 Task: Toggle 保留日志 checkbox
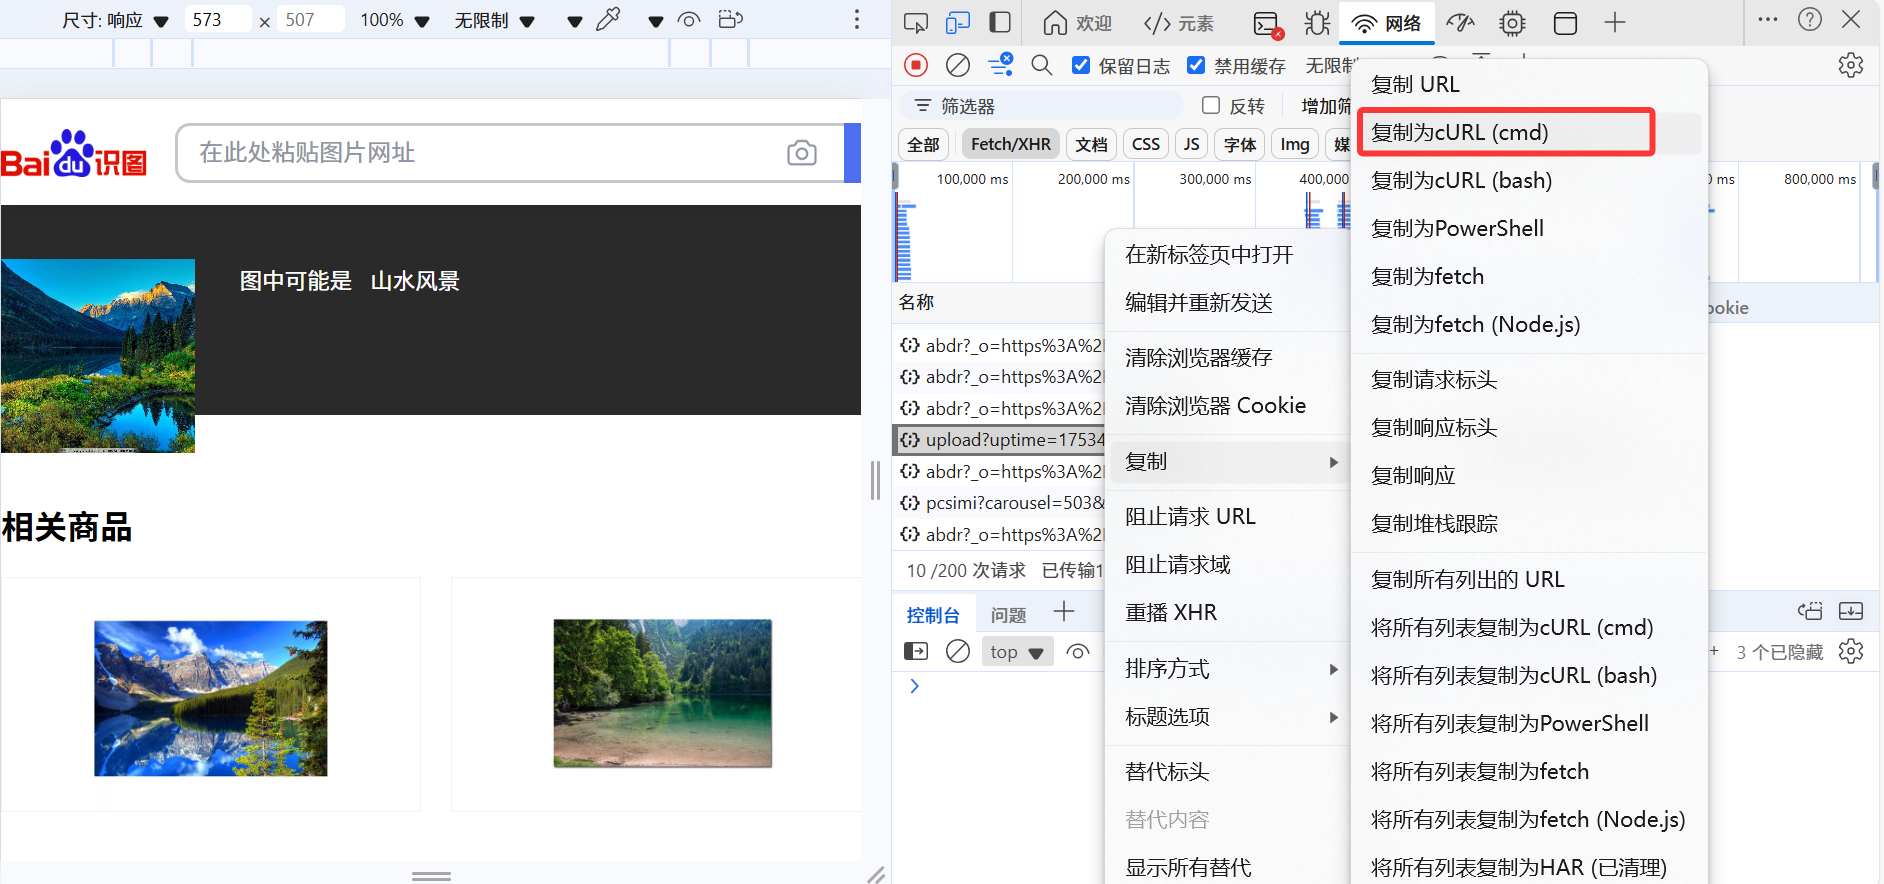(1081, 65)
